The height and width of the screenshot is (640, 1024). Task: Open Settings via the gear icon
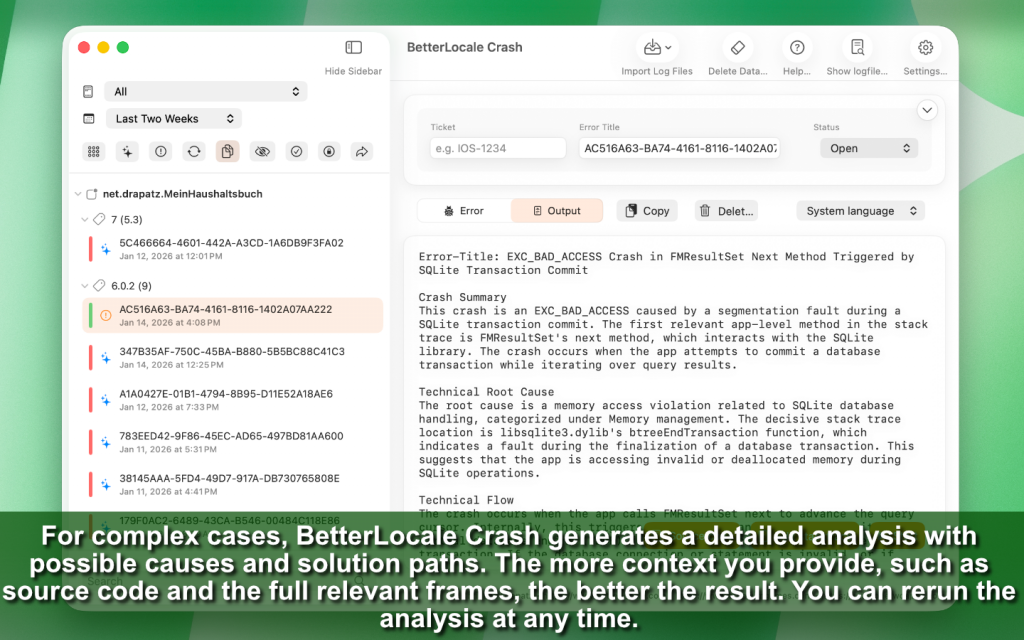tap(925, 48)
